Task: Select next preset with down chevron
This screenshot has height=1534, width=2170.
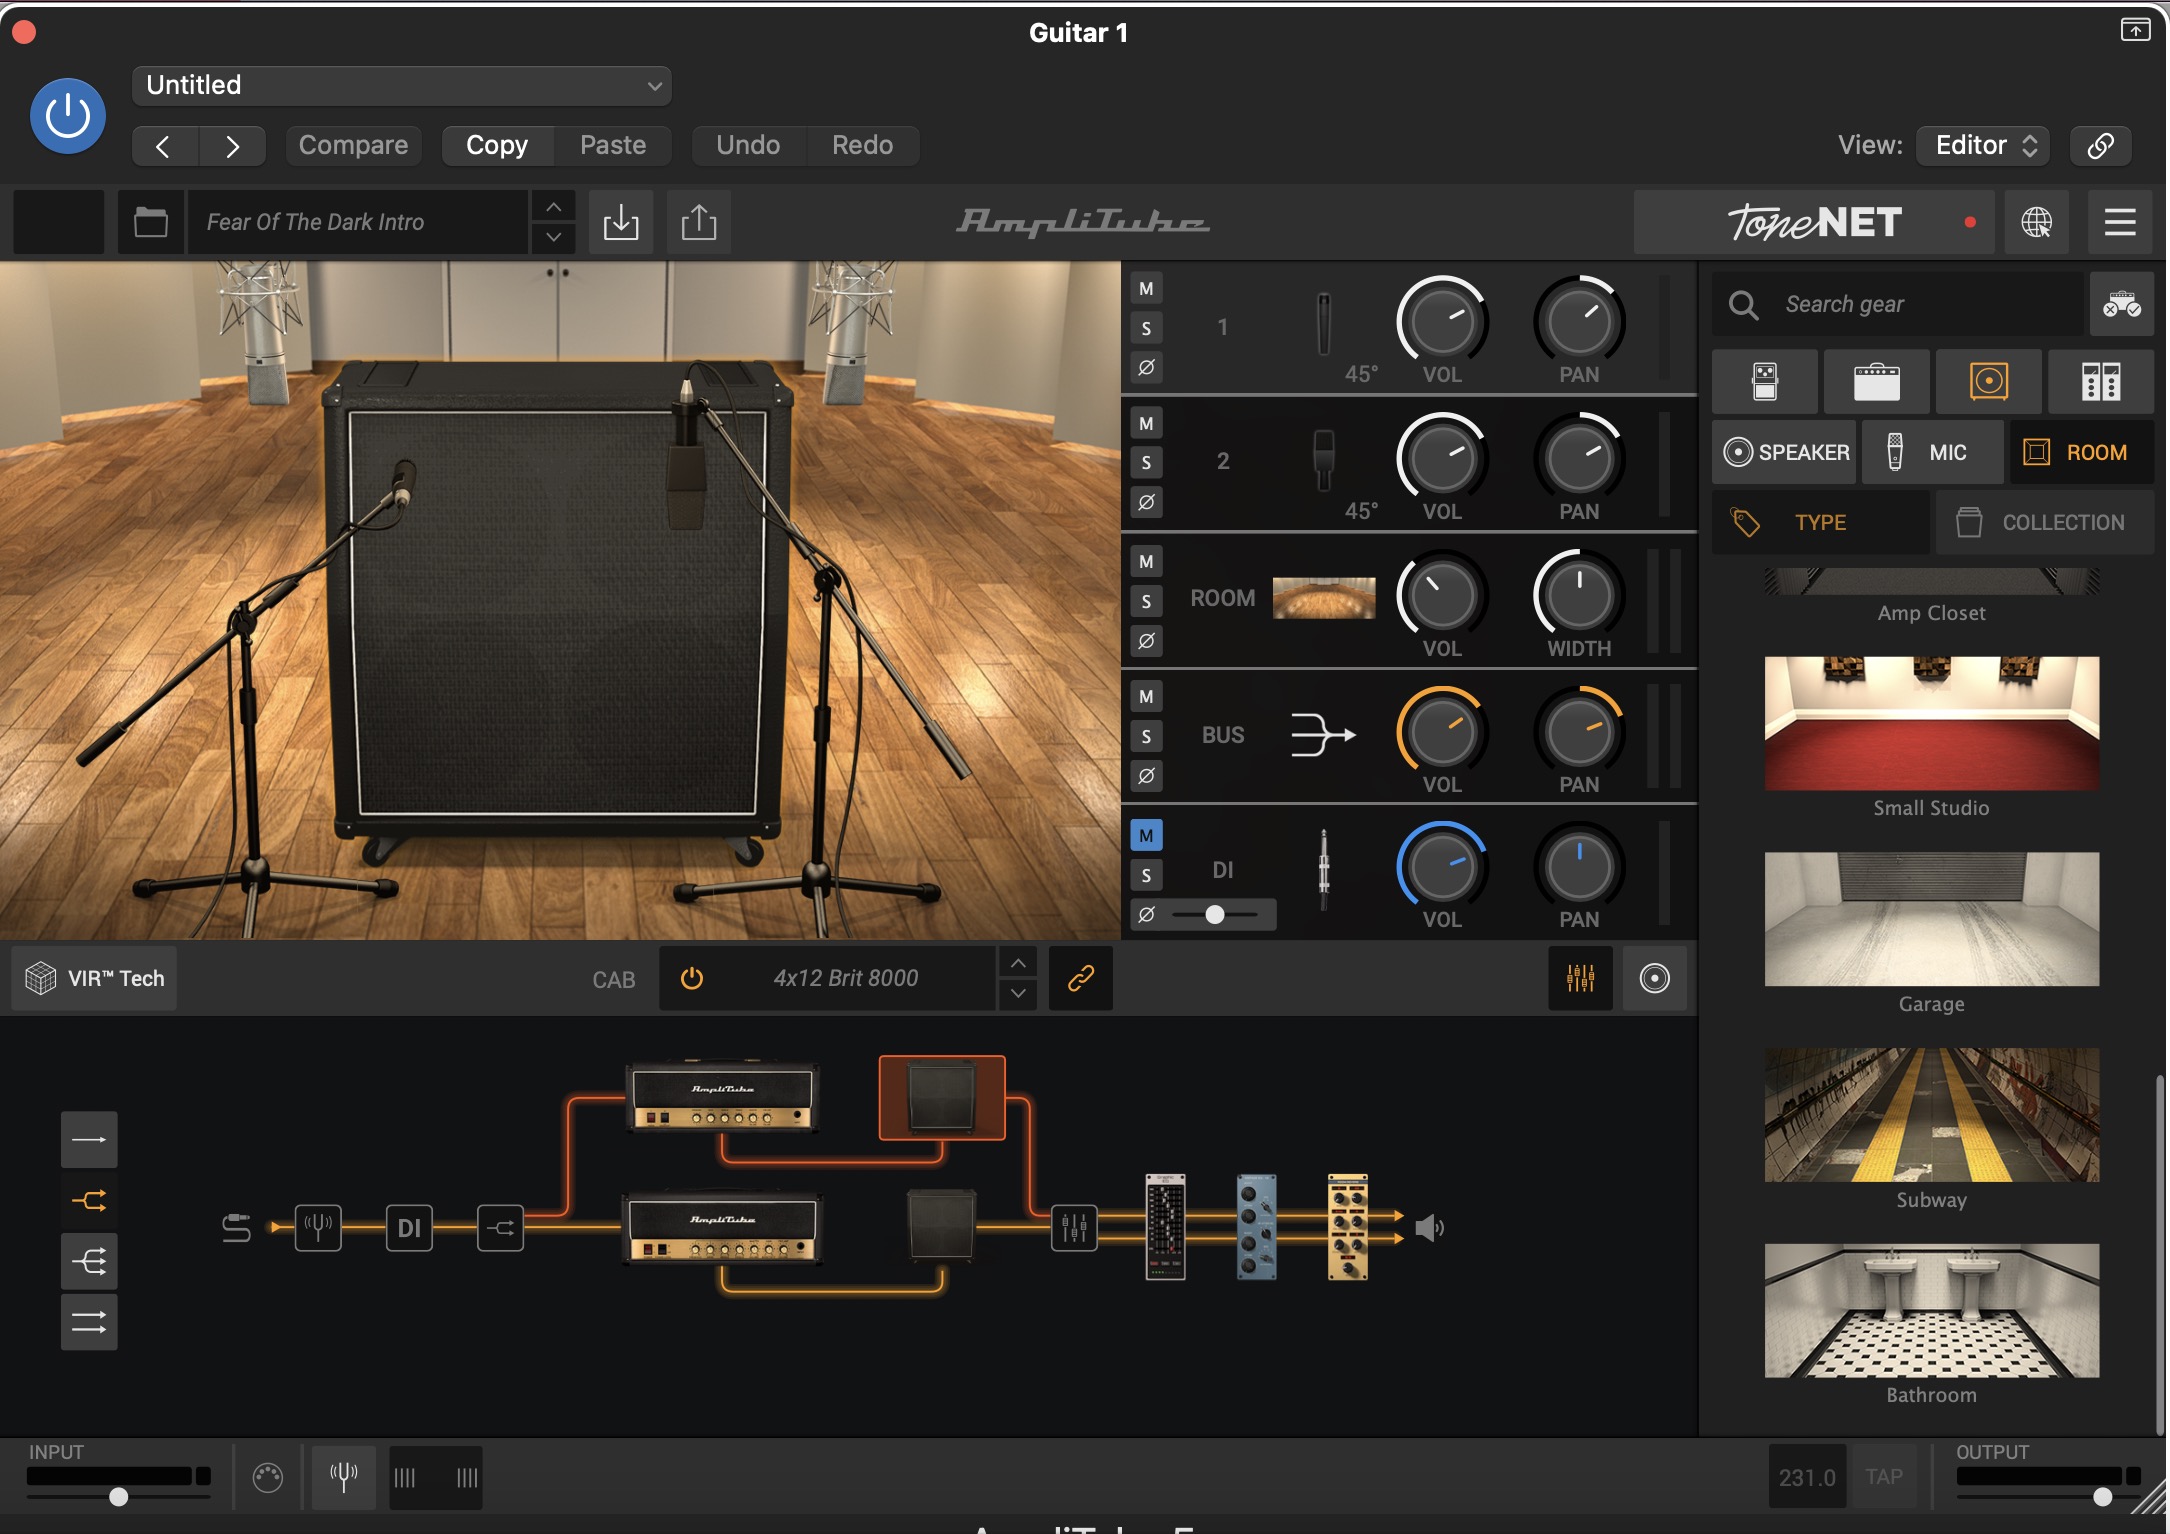Action: (x=553, y=238)
